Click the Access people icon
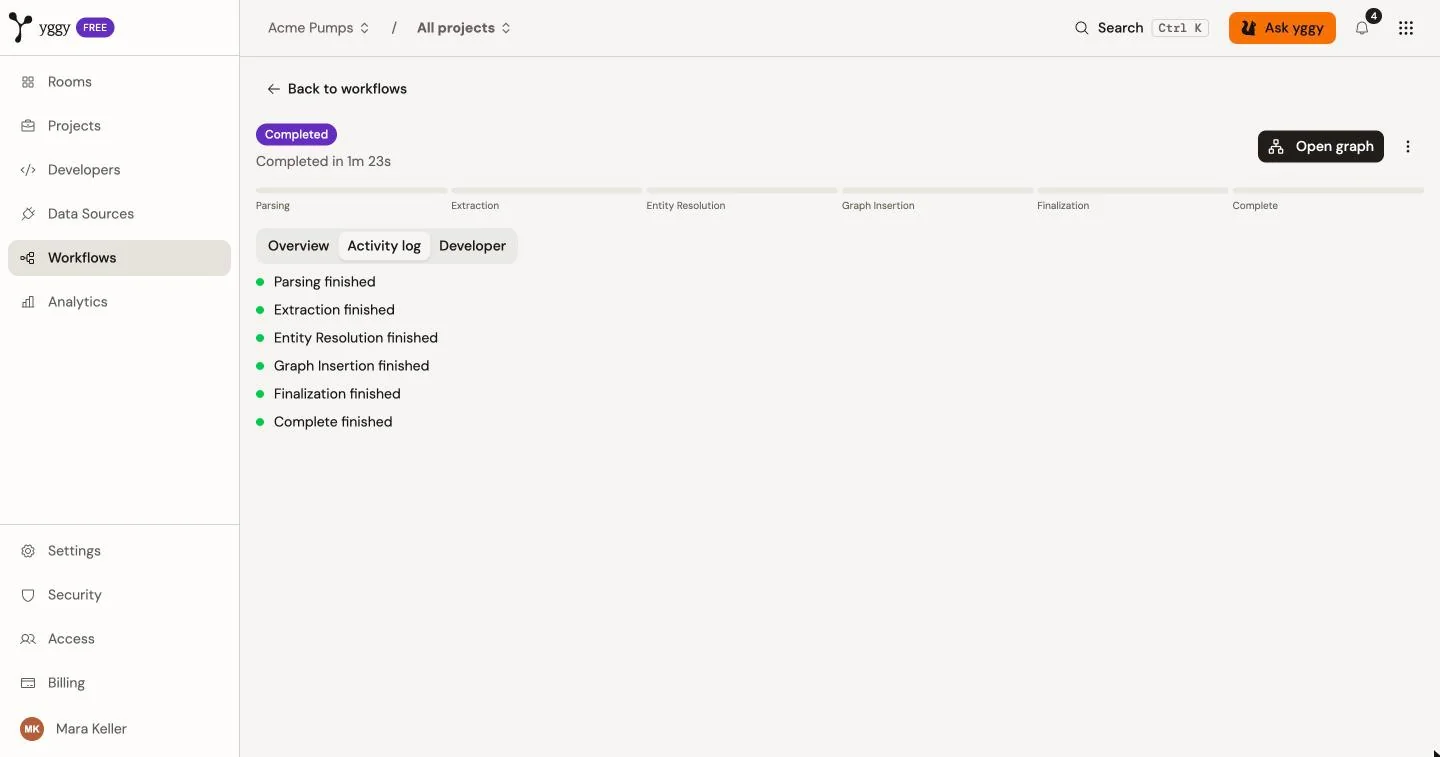This screenshot has height=757, width=1440. coord(28,639)
